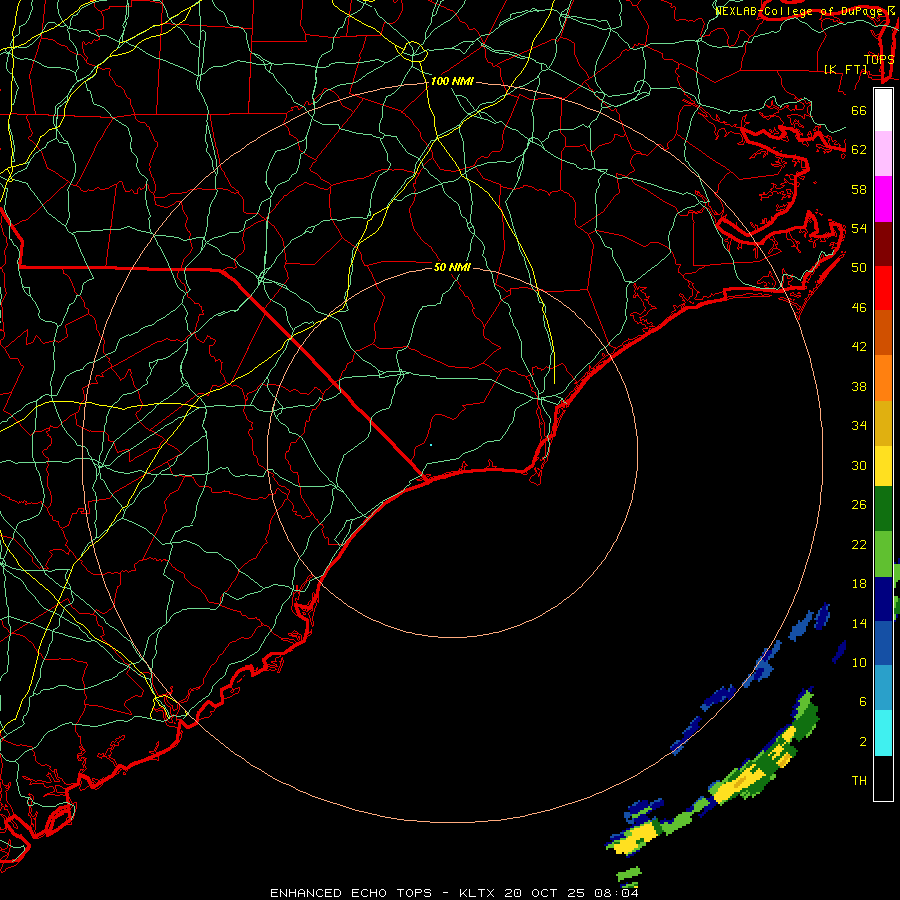Click the dark green legend color band
Screen dimensions: 900x900
click(883, 509)
